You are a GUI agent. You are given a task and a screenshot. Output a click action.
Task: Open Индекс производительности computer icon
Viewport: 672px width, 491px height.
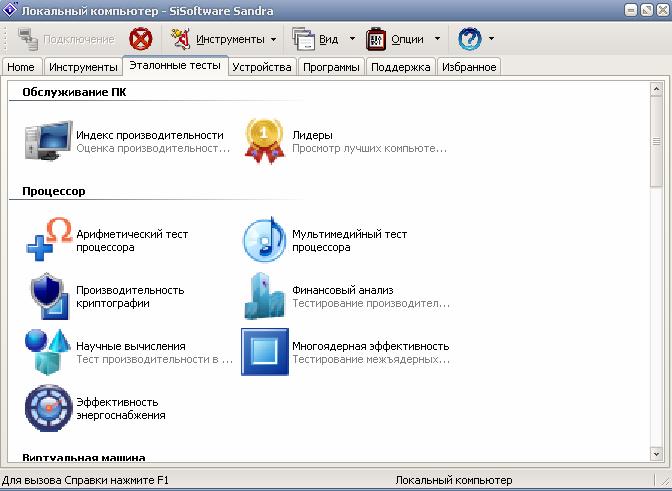pos(48,141)
